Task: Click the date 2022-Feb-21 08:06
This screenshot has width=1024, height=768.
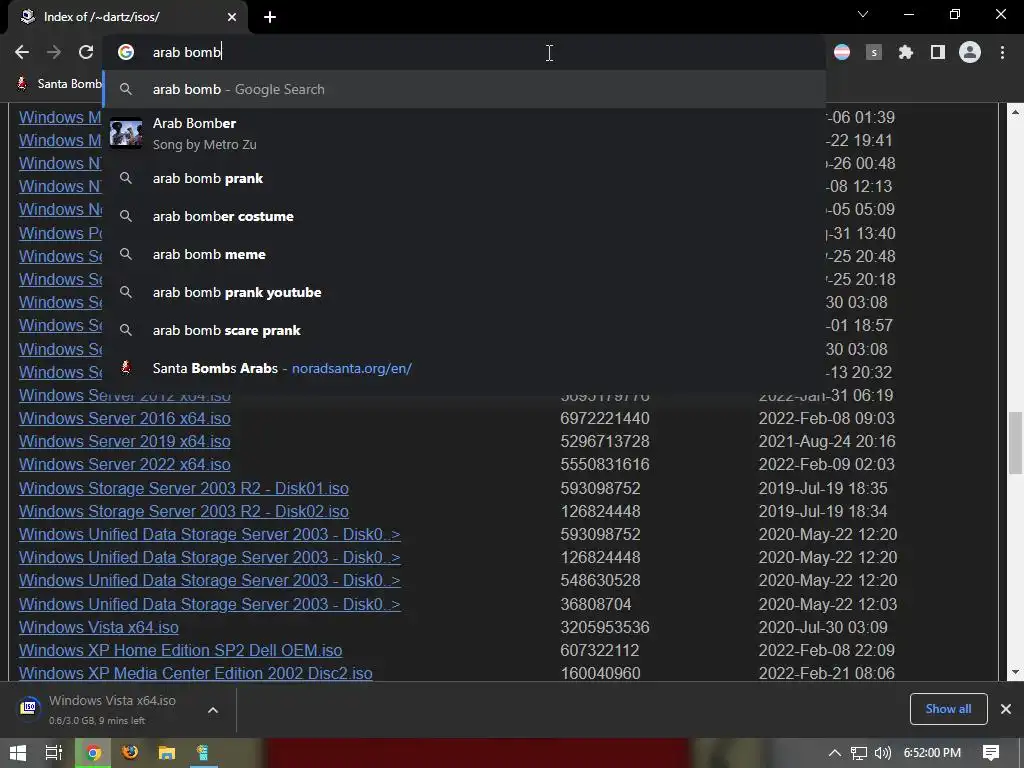Action: click(827, 673)
